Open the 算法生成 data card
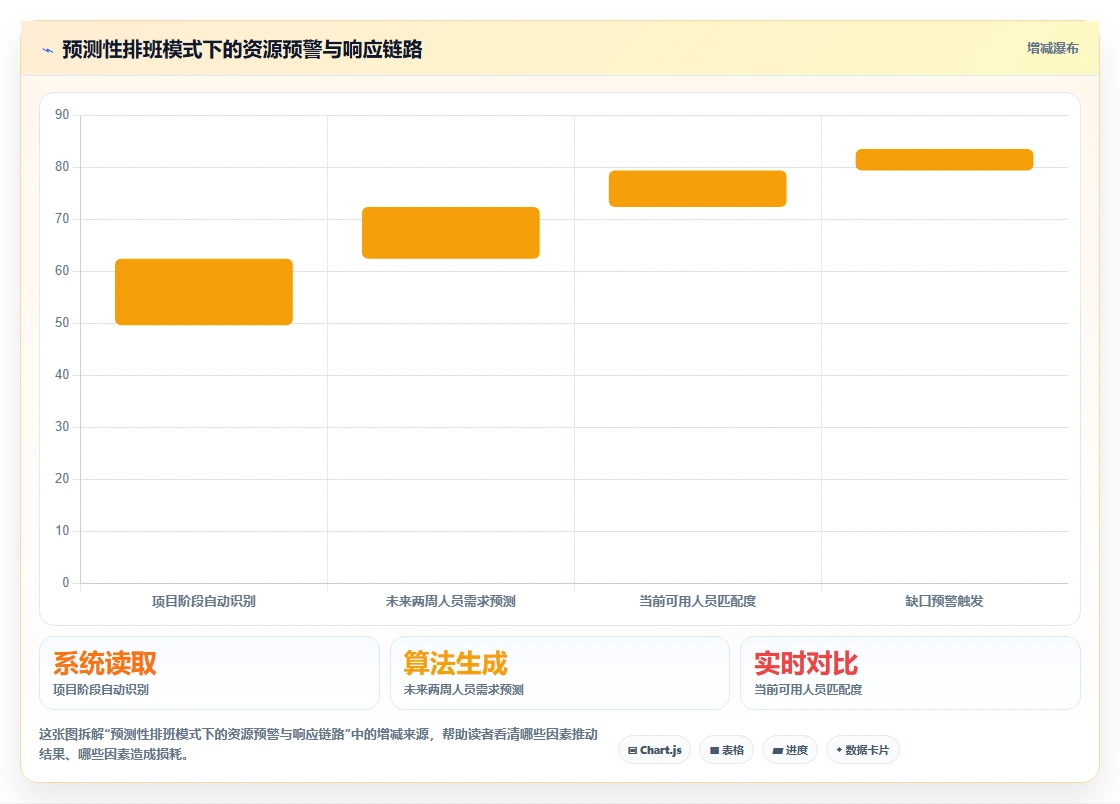Viewport: 1120px width, 804px height. click(559, 673)
